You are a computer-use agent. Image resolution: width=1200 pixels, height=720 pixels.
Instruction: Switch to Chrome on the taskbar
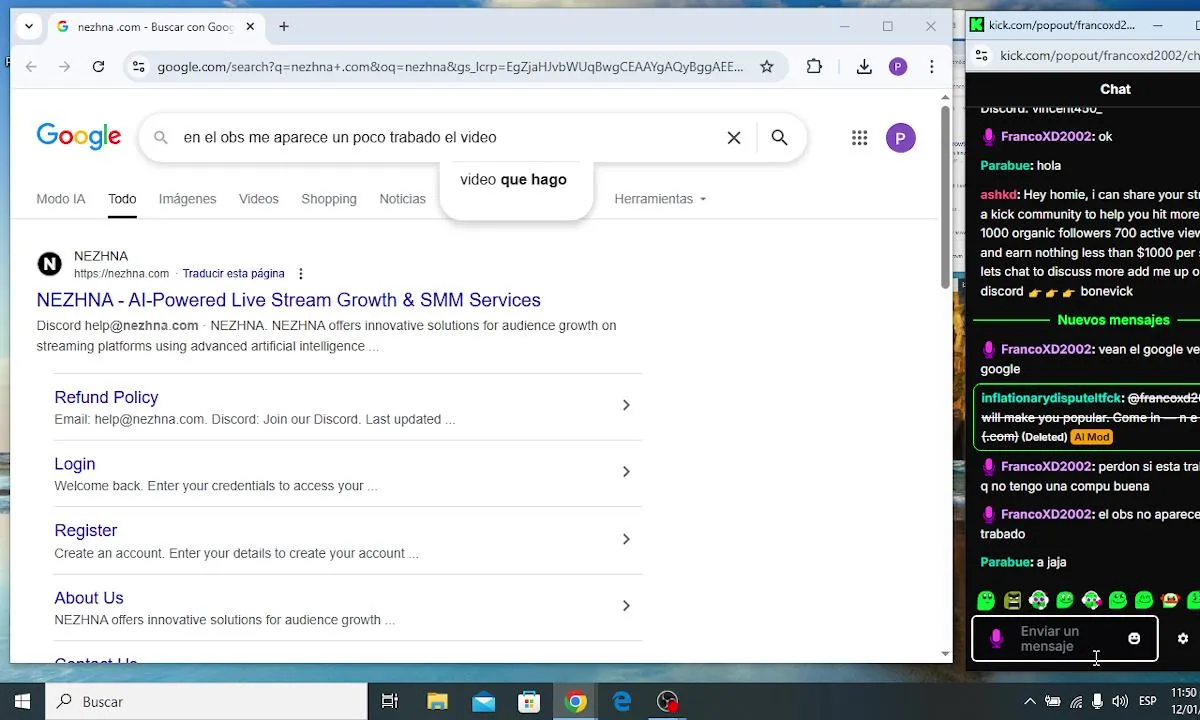pyautogui.click(x=576, y=702)
